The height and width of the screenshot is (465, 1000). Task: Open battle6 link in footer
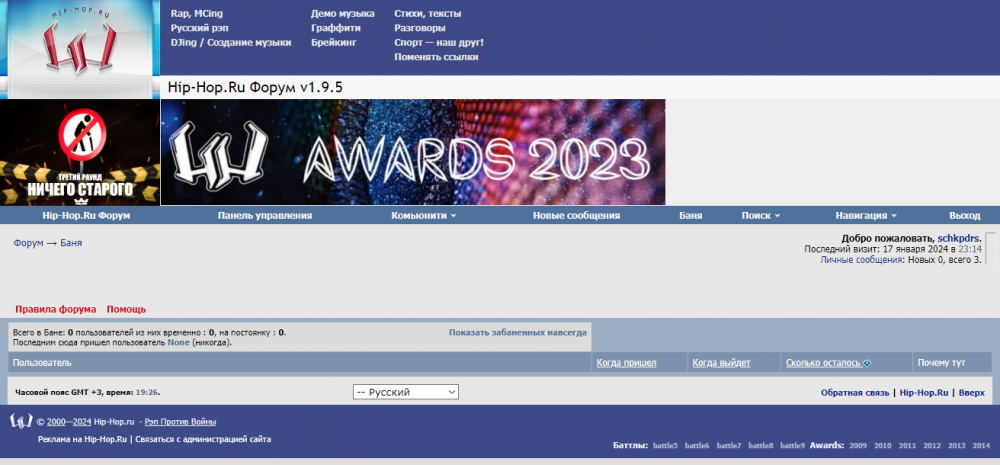pyautogui.click(x=697, y=445)
